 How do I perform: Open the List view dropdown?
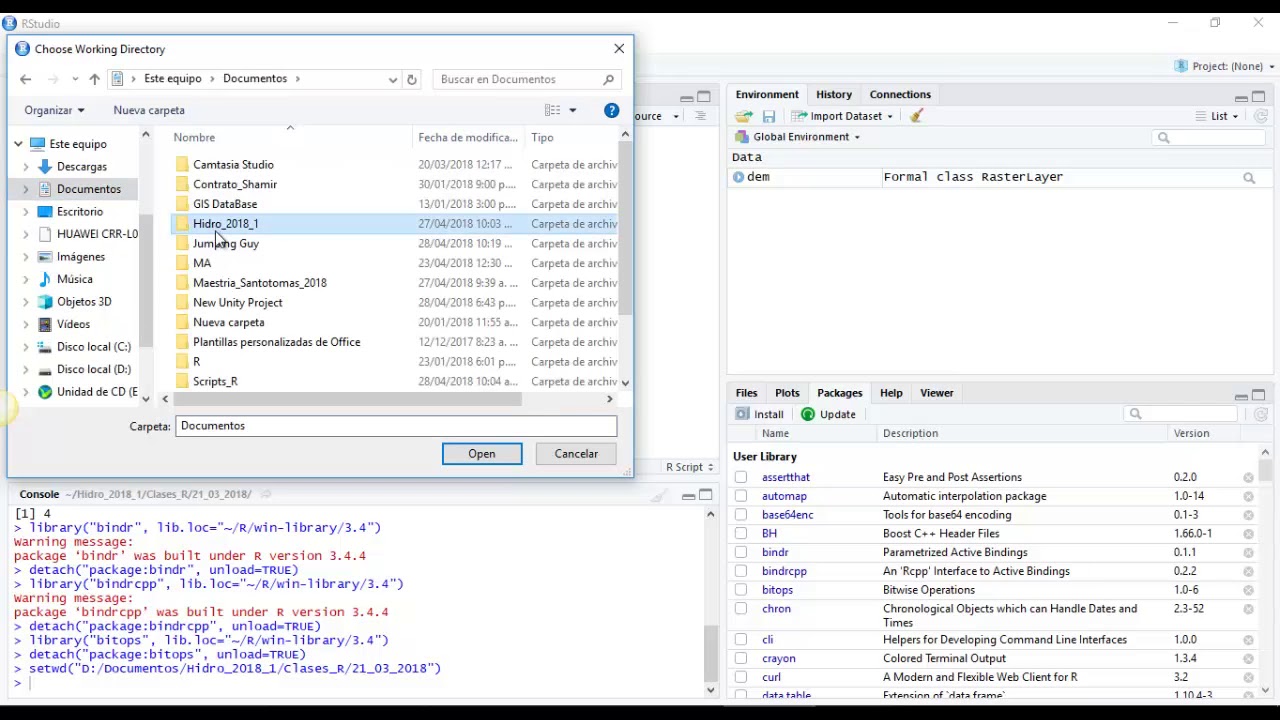[1217, 116]
